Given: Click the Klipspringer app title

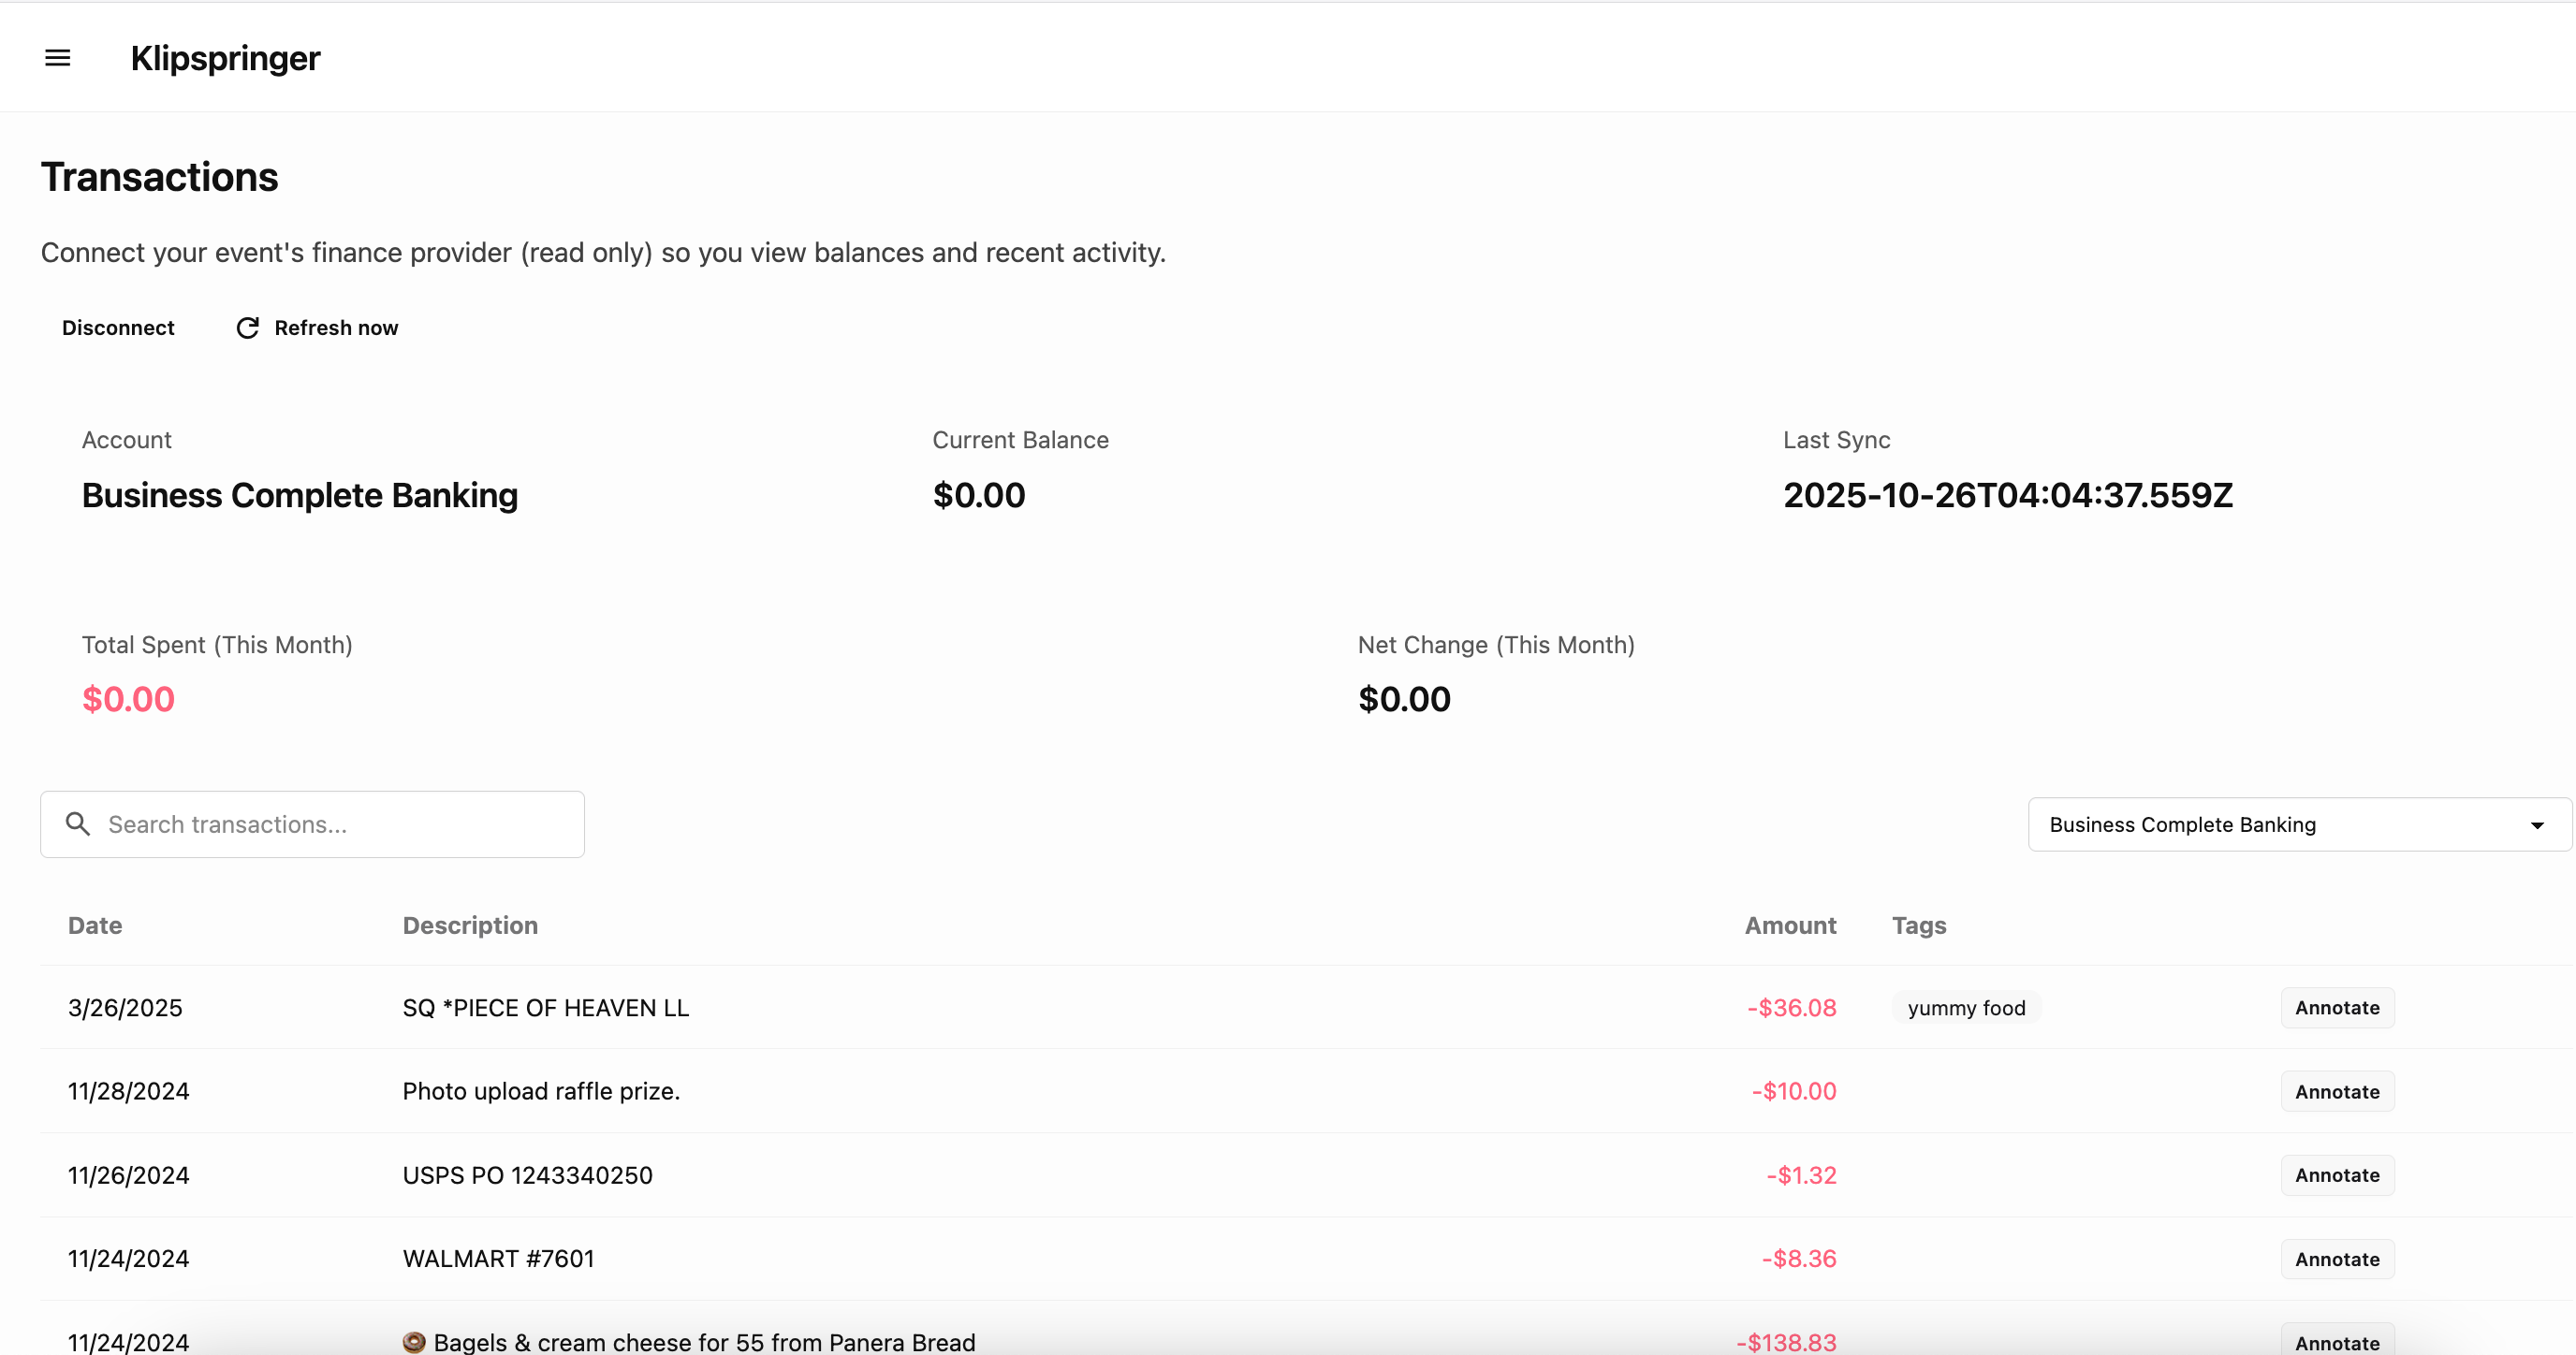Looking at the screenshot, I should (225, 58).
